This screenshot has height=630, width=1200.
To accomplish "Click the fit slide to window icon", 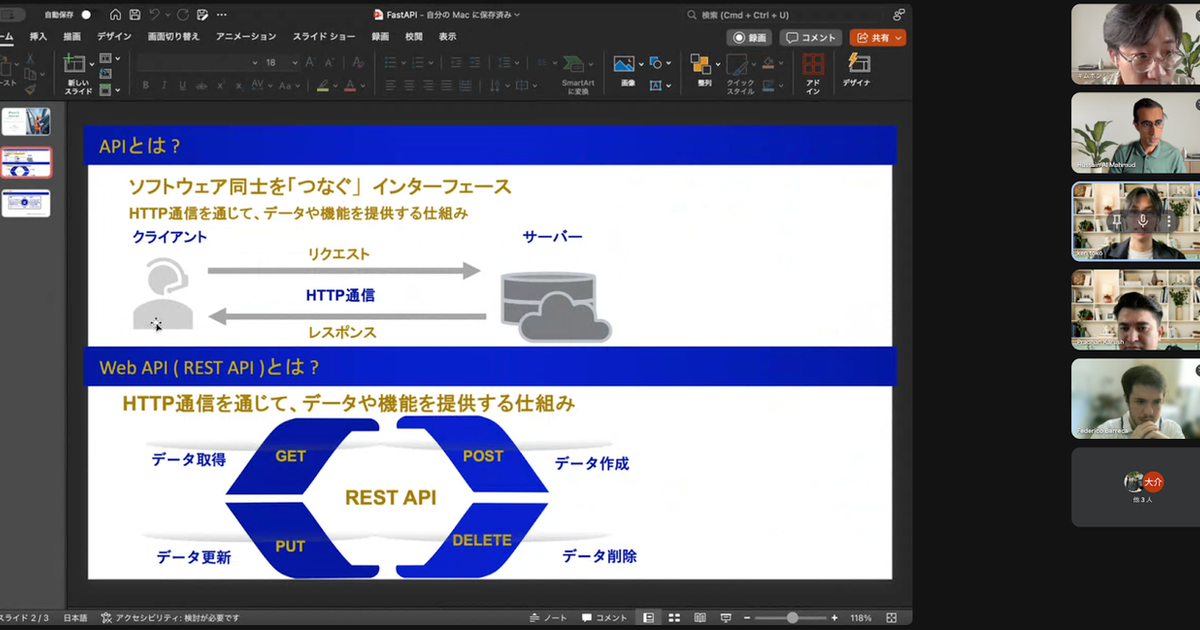I will 892,618.
